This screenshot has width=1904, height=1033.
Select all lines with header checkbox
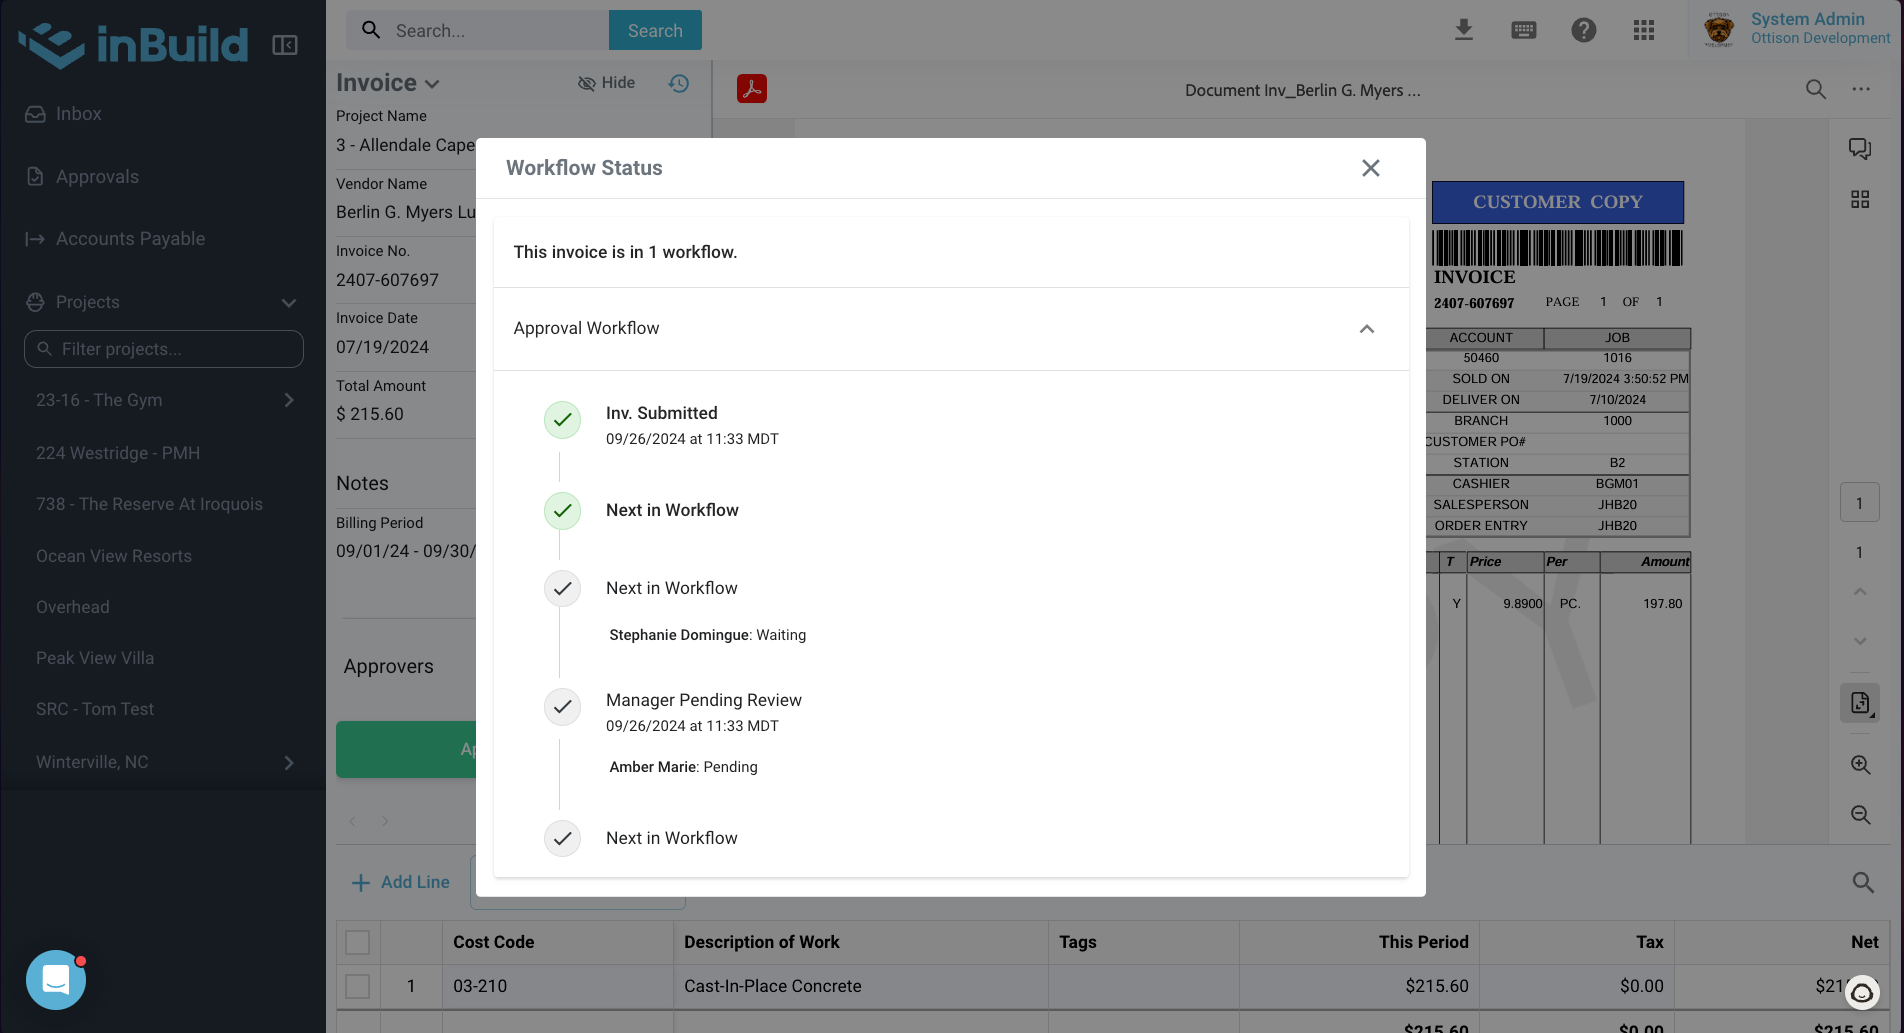[358, 942]
